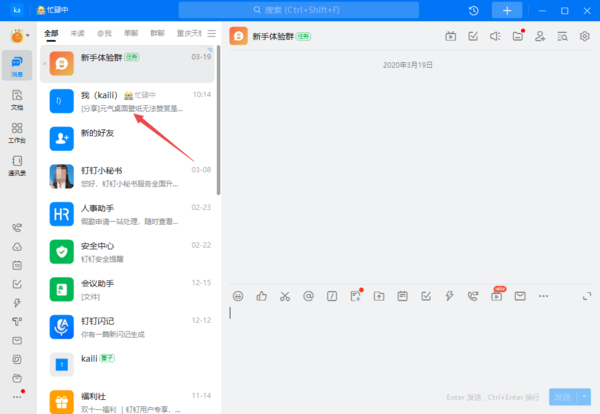Expand the user avatar status dropdown
This screenshot has height=414, width=600.
pos(28,36)
